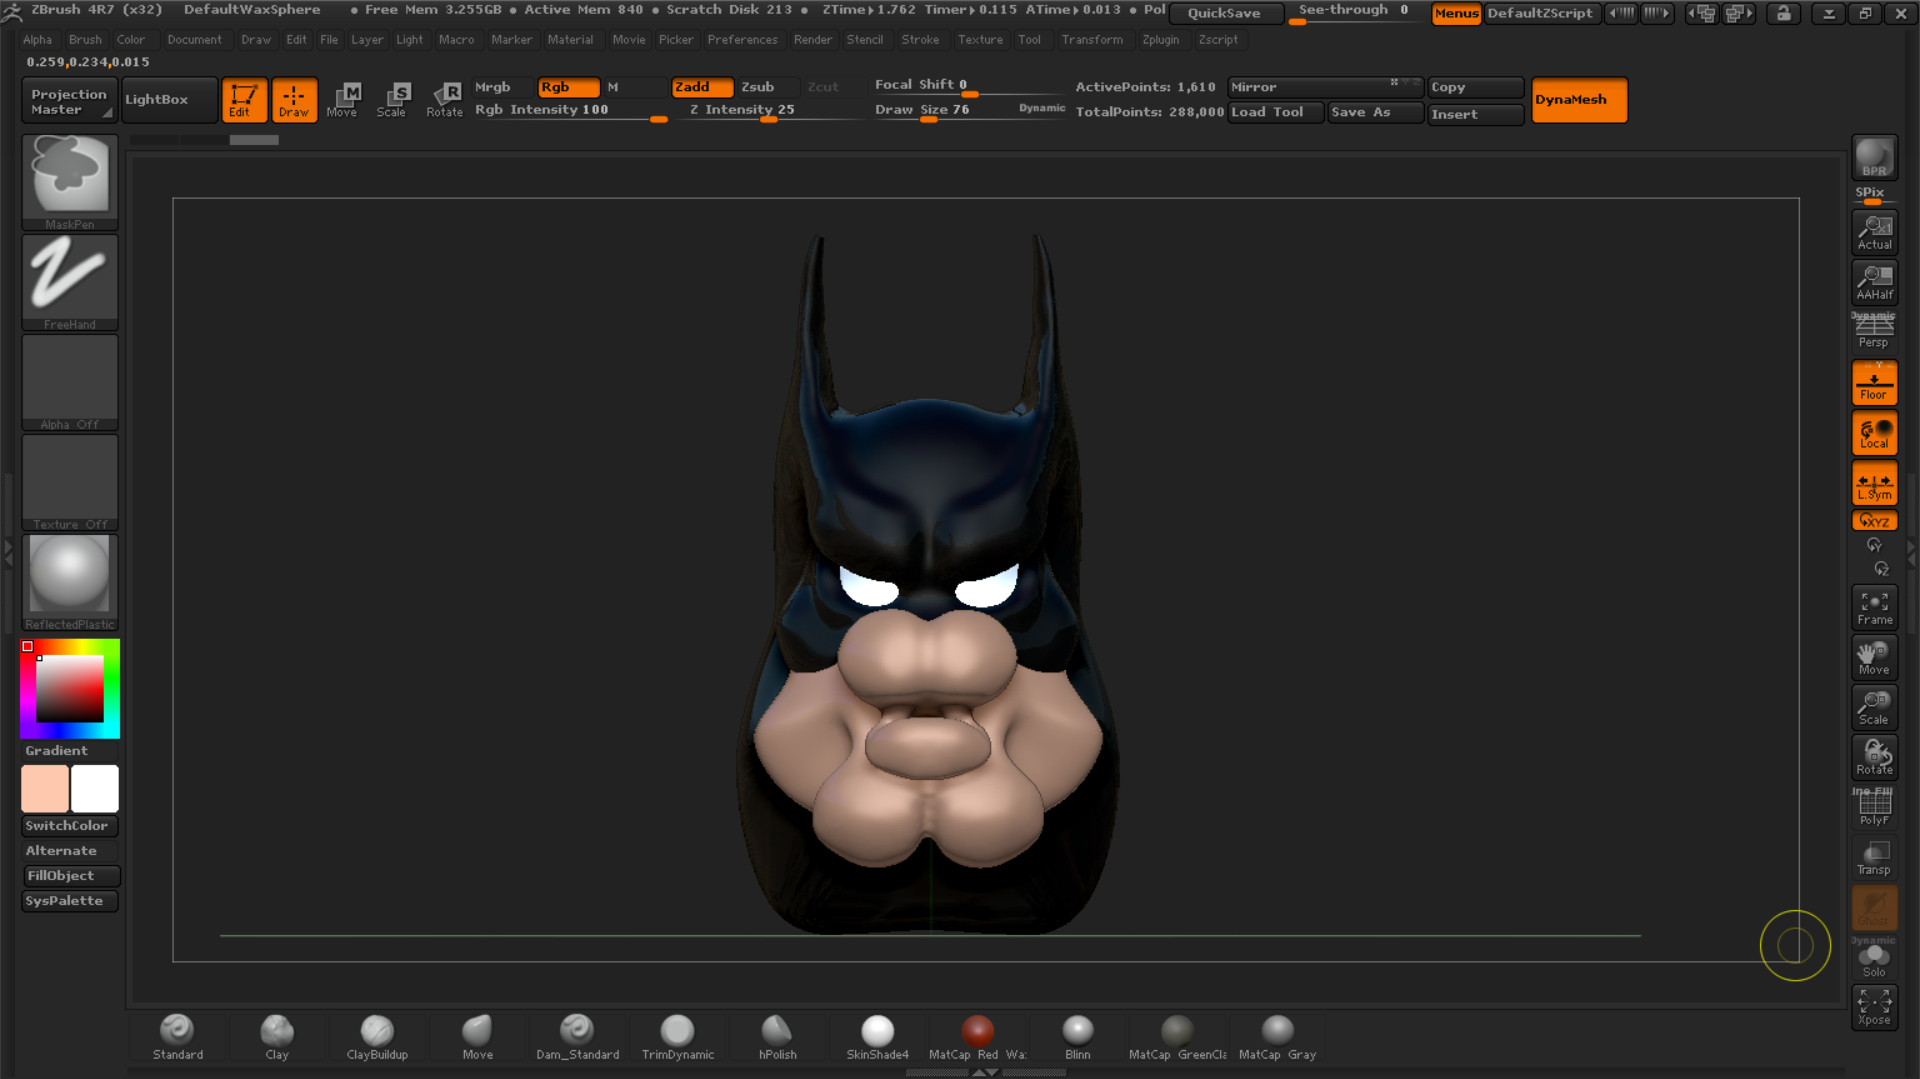Click the FillObject button
Image resolution: width=1920 pixels, height=1079 pixels.
tap(70, 876)
